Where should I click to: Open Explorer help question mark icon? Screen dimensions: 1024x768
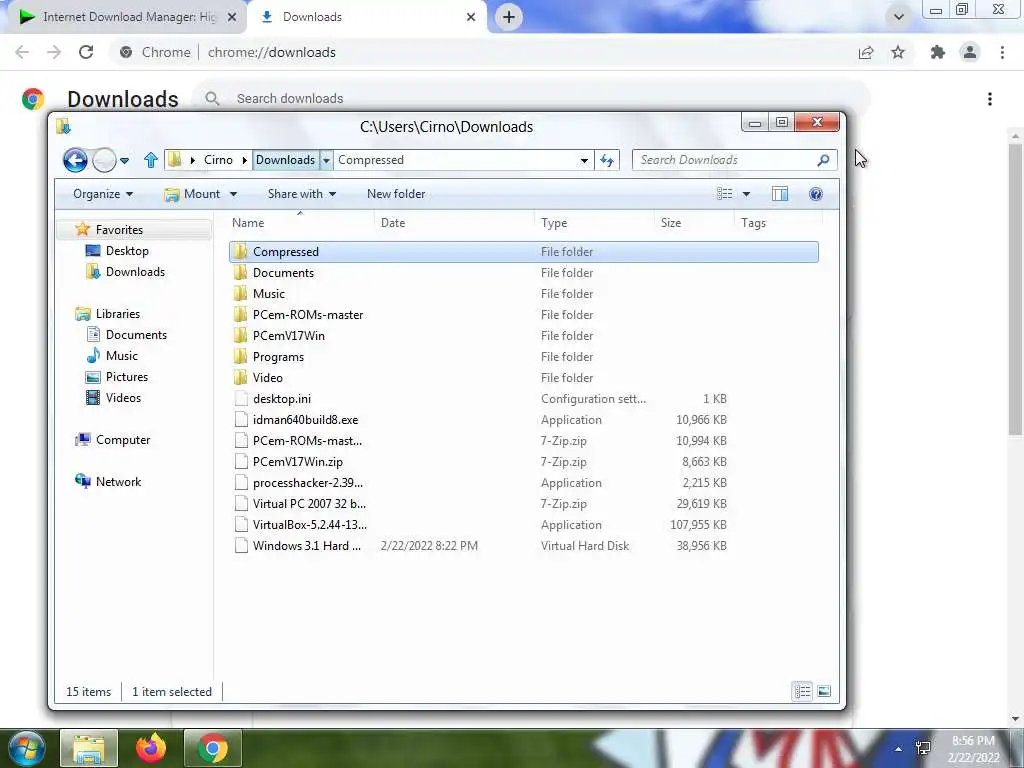pos(816,194)
